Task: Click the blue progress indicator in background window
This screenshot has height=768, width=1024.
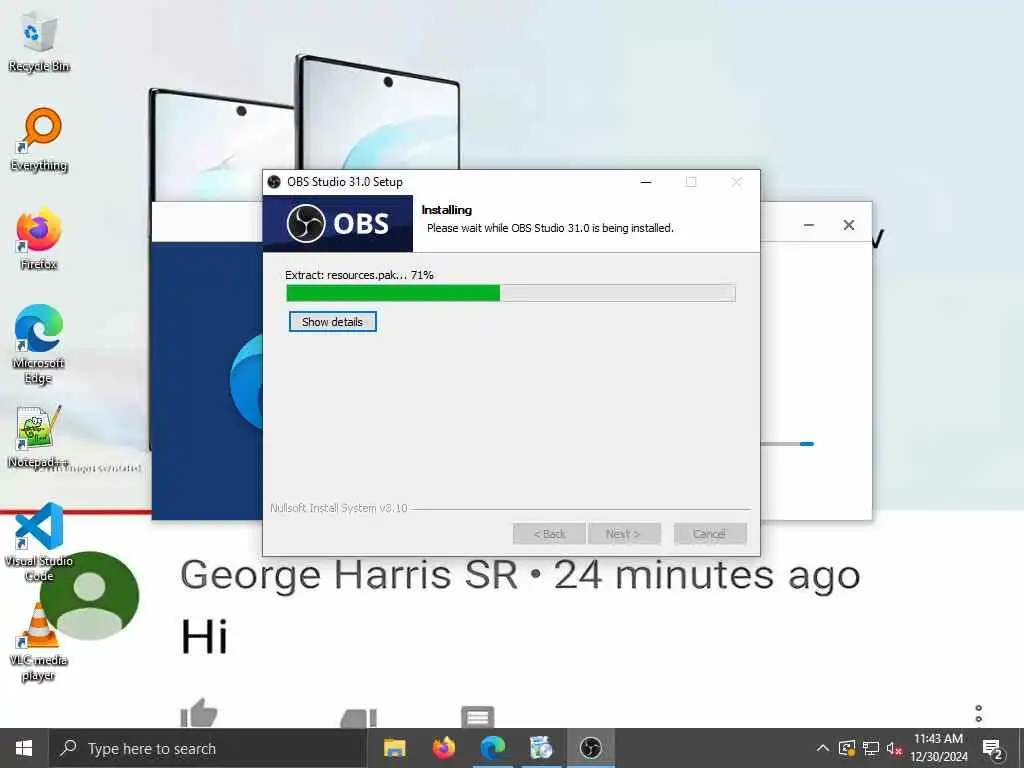Action: coord(807,444)
